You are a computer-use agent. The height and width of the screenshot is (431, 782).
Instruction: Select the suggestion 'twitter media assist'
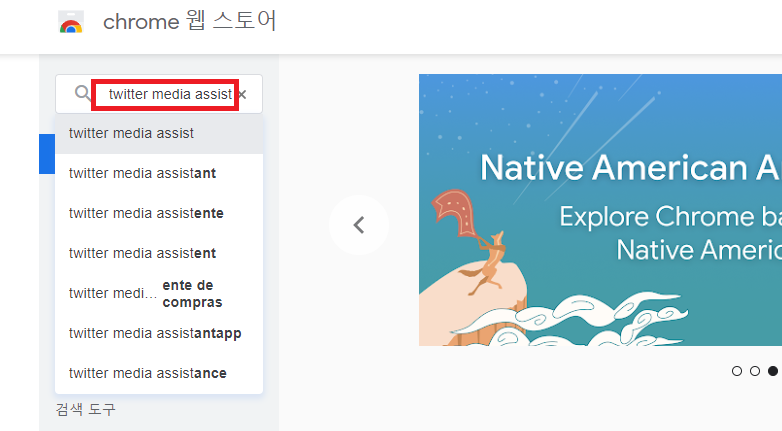pos(159,134)
